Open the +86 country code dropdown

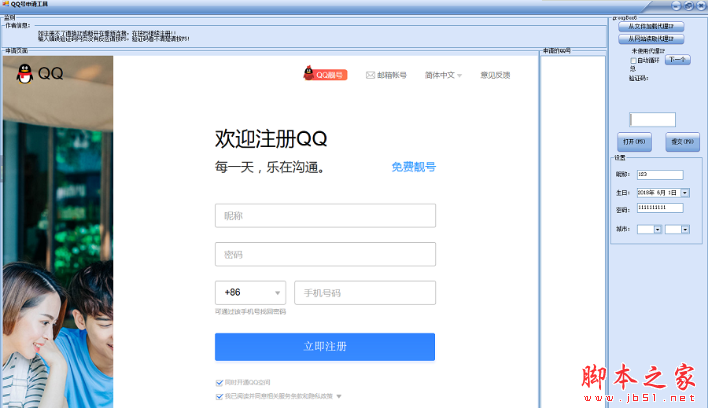click(x=250, y=293)
